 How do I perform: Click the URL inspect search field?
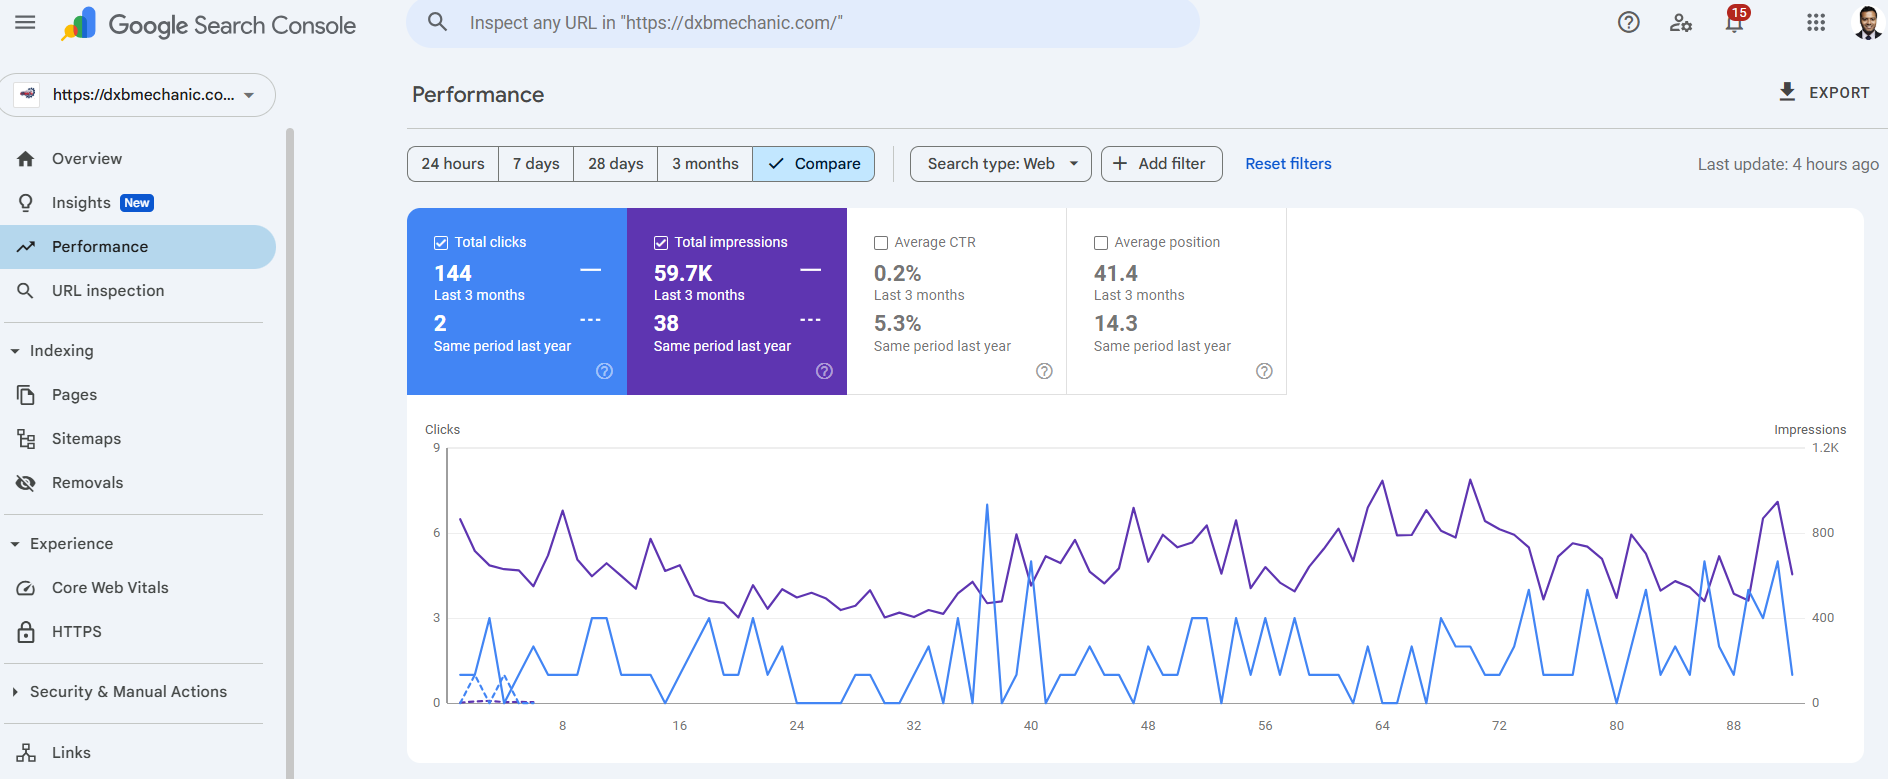point(800,23)
